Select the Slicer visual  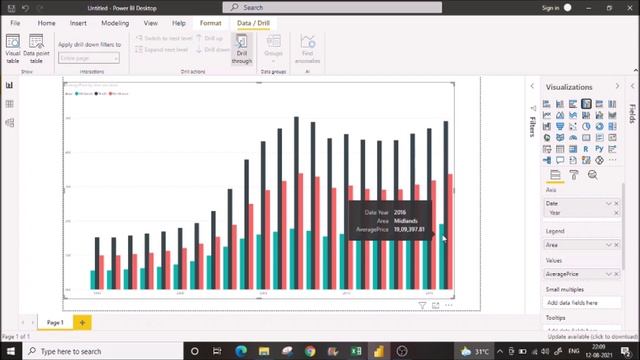[547, 149]
